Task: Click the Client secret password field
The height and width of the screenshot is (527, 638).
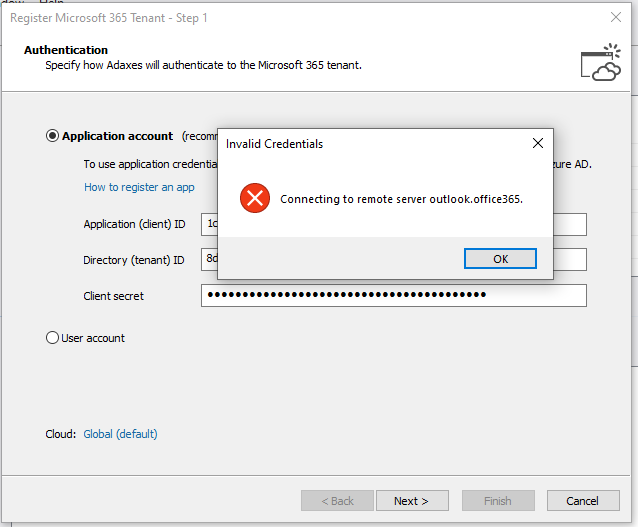Action: click(393, 295)
